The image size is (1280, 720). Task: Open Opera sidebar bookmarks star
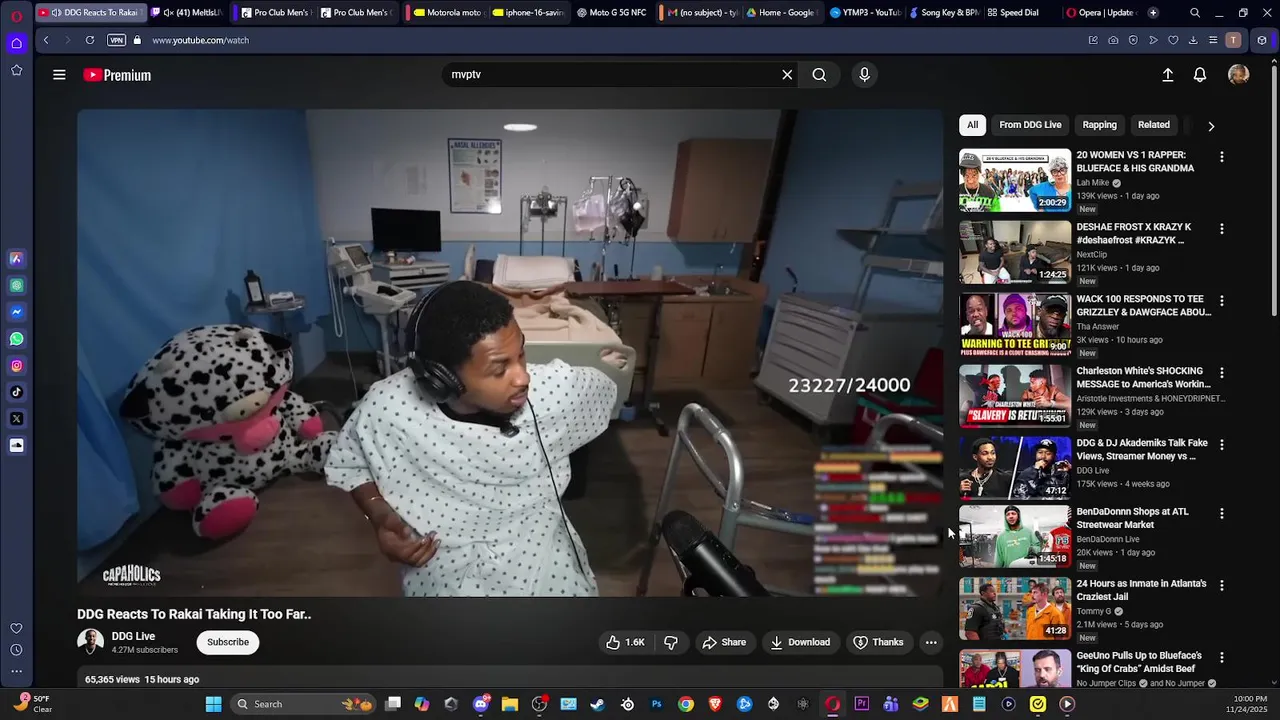pyautogui.click(x=16, y=70)
